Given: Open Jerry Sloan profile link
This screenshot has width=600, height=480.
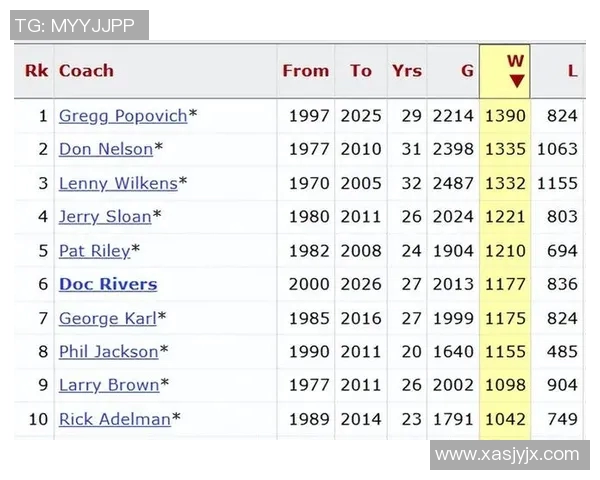Looking at the screenshot, I should click(x=105, y=217).
